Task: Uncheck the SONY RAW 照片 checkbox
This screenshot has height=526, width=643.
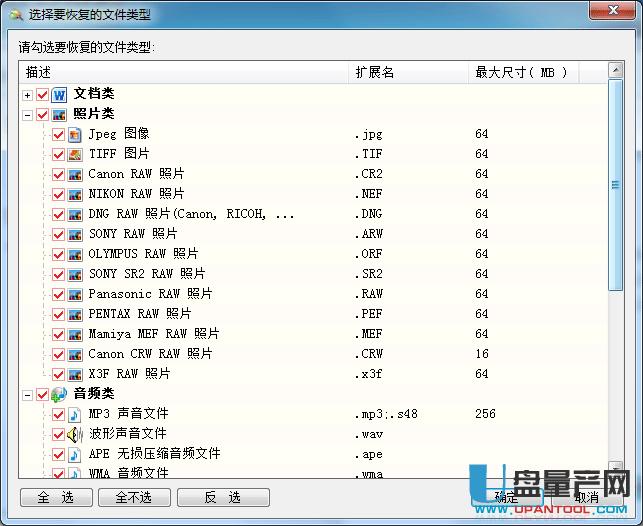Action: (59, 234)
